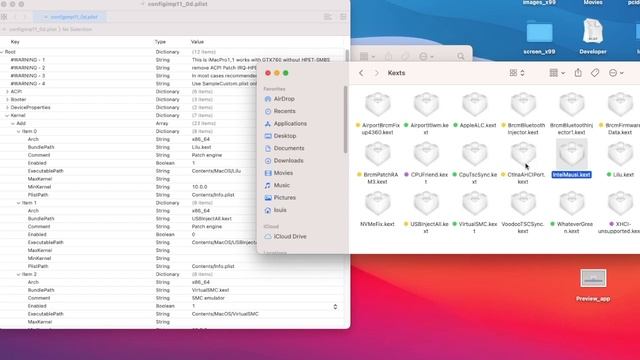The height and width of the screenshot is (360, 640).
Task: Open Developer file on desktop
Action: [x=593, y=37]
